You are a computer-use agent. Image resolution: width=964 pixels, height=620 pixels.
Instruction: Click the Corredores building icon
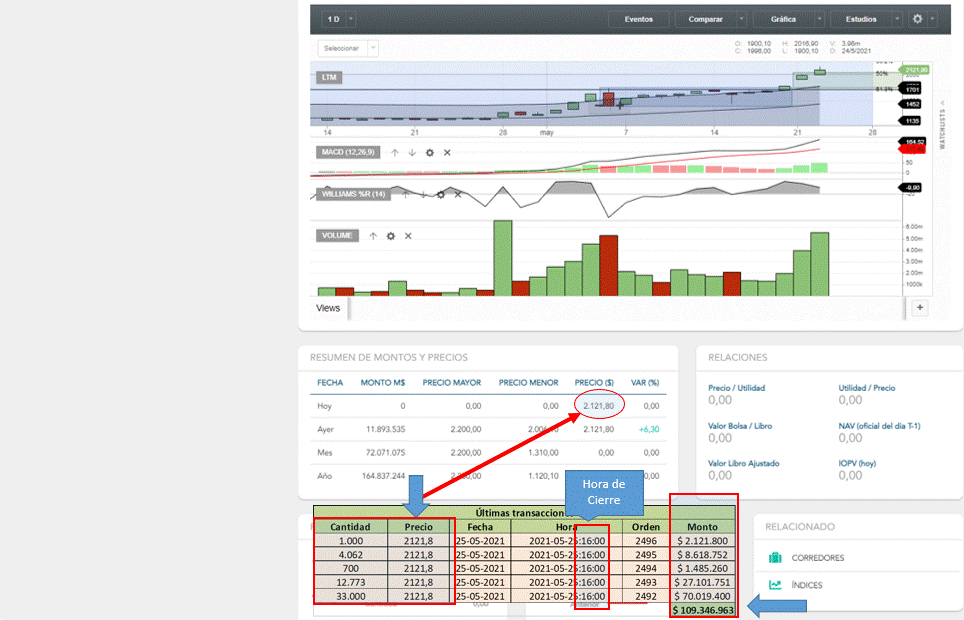pos(775,557)
